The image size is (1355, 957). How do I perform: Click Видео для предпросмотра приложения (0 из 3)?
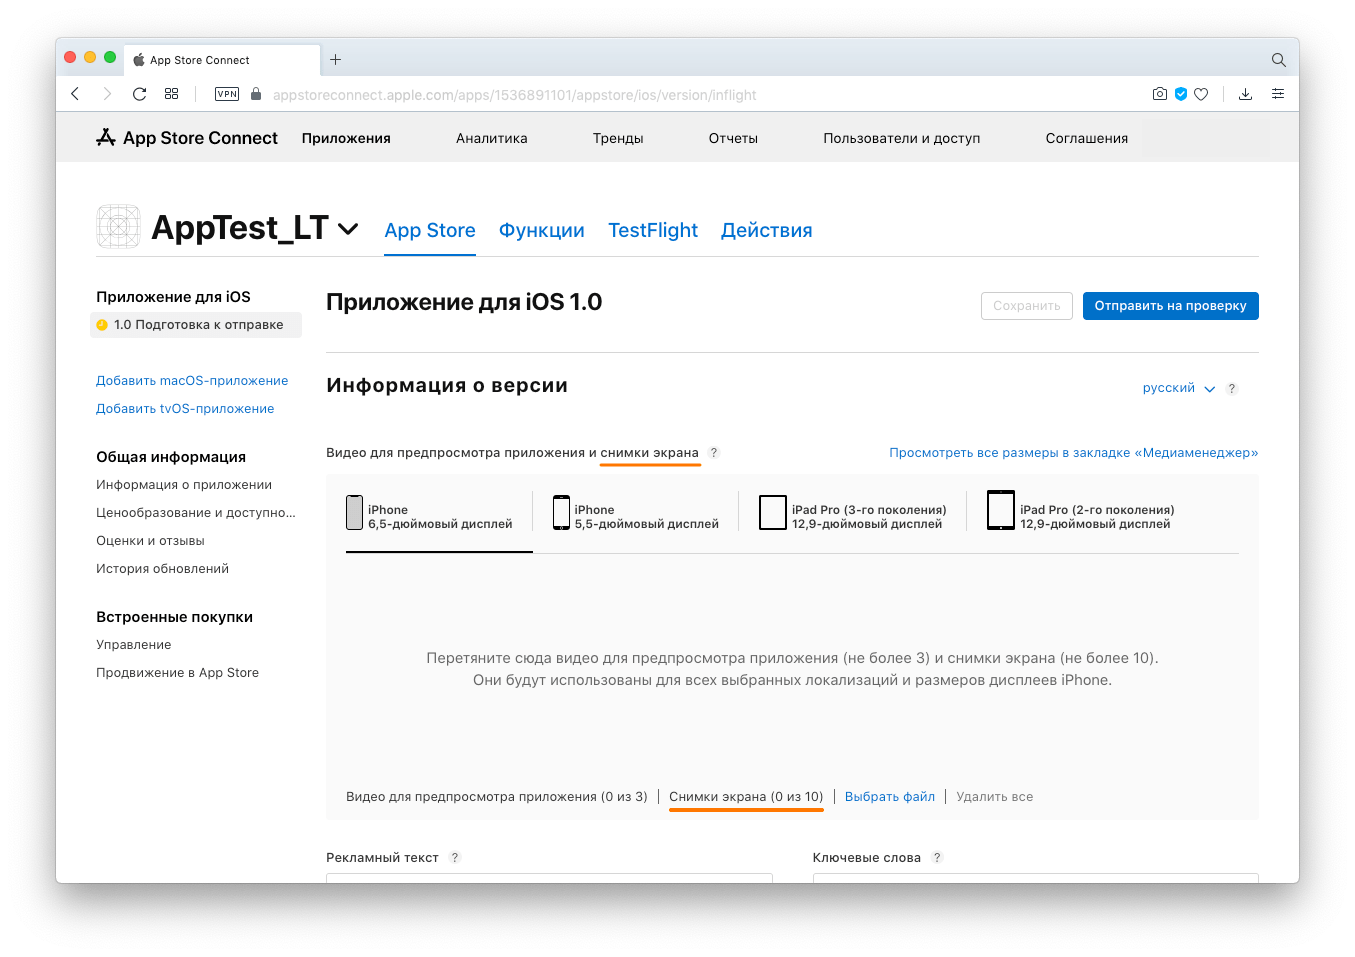[x=497, y=797]
